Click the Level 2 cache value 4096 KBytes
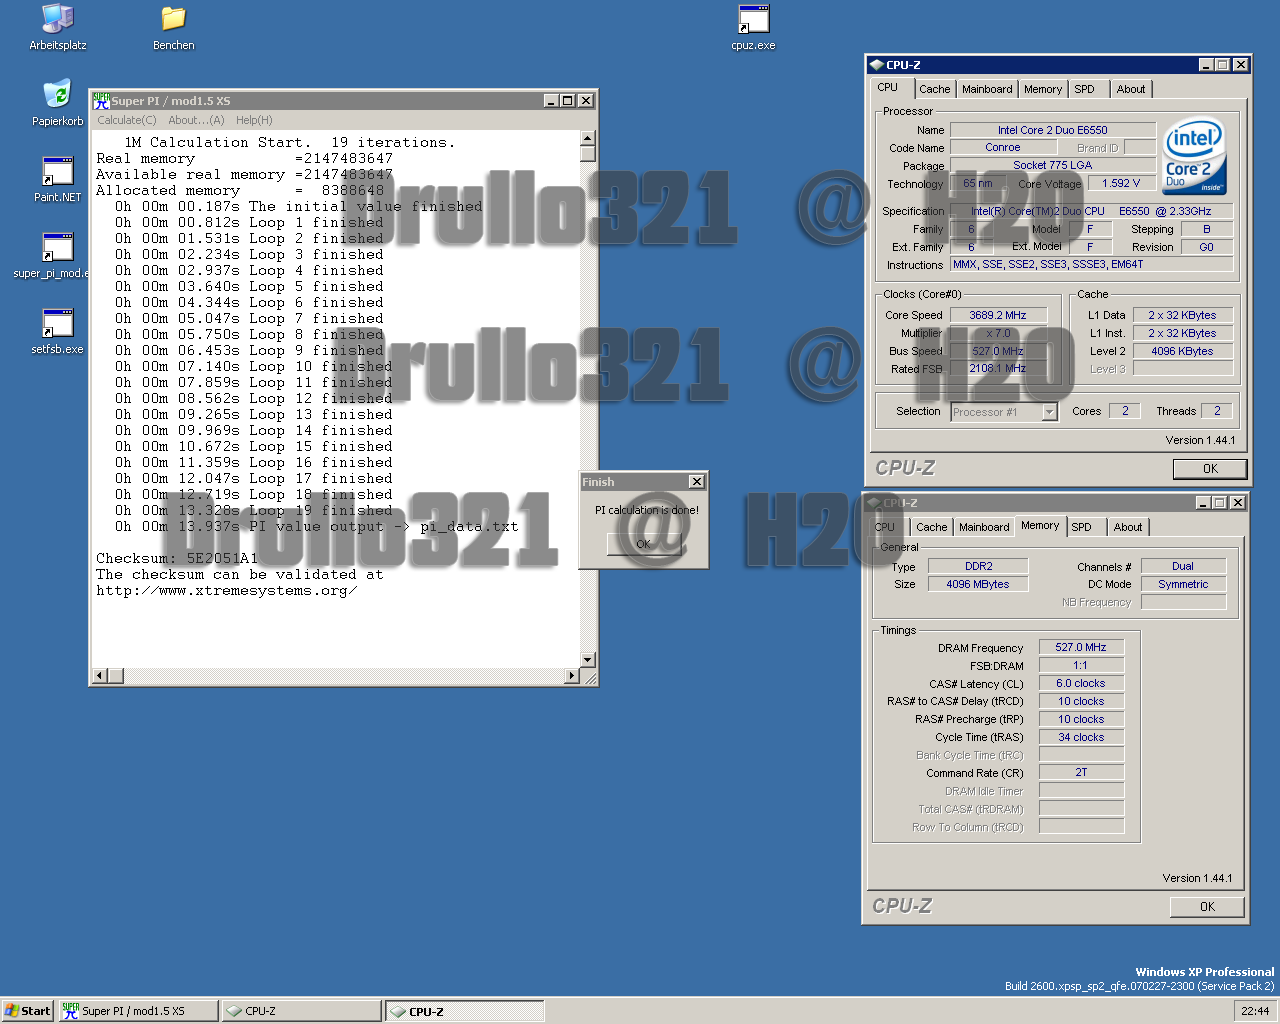 click(1182, 351)
